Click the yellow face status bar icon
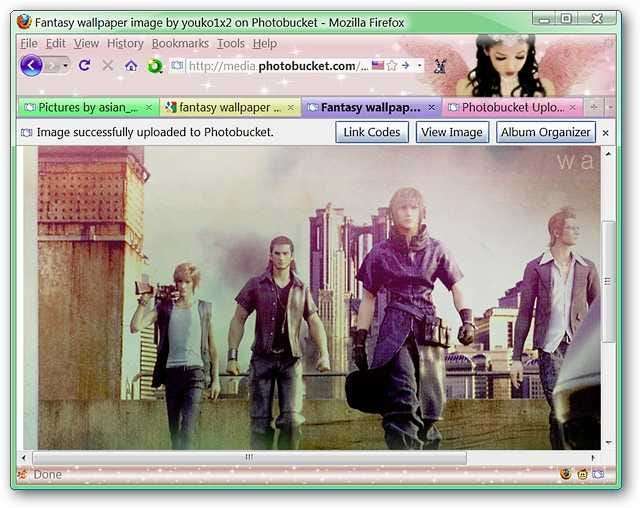Viewport: 640px width, 508px height. click(582, 475)
